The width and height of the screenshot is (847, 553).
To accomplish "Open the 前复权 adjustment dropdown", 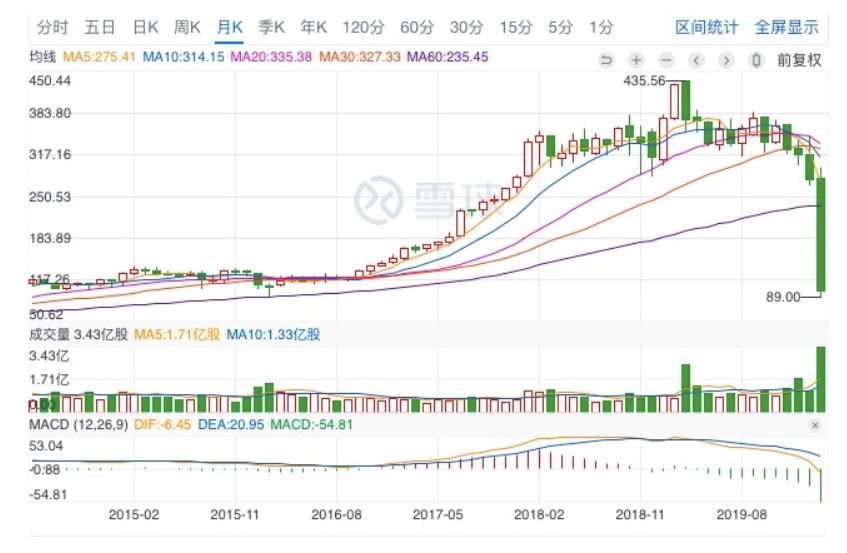I will pyautogui.click(x=799, y=60).
